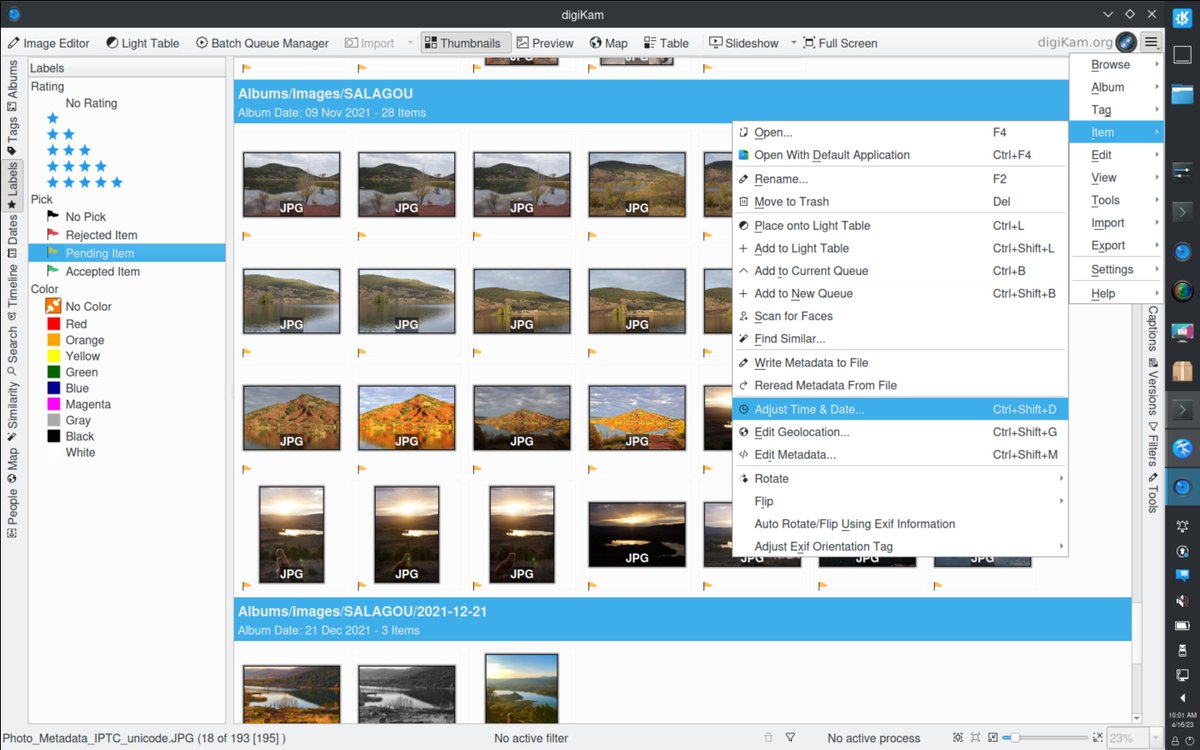The width and height of the screenshot is (1200, 750).
Task: Select the Magenta color label
Action: click(x=88, y=404)
